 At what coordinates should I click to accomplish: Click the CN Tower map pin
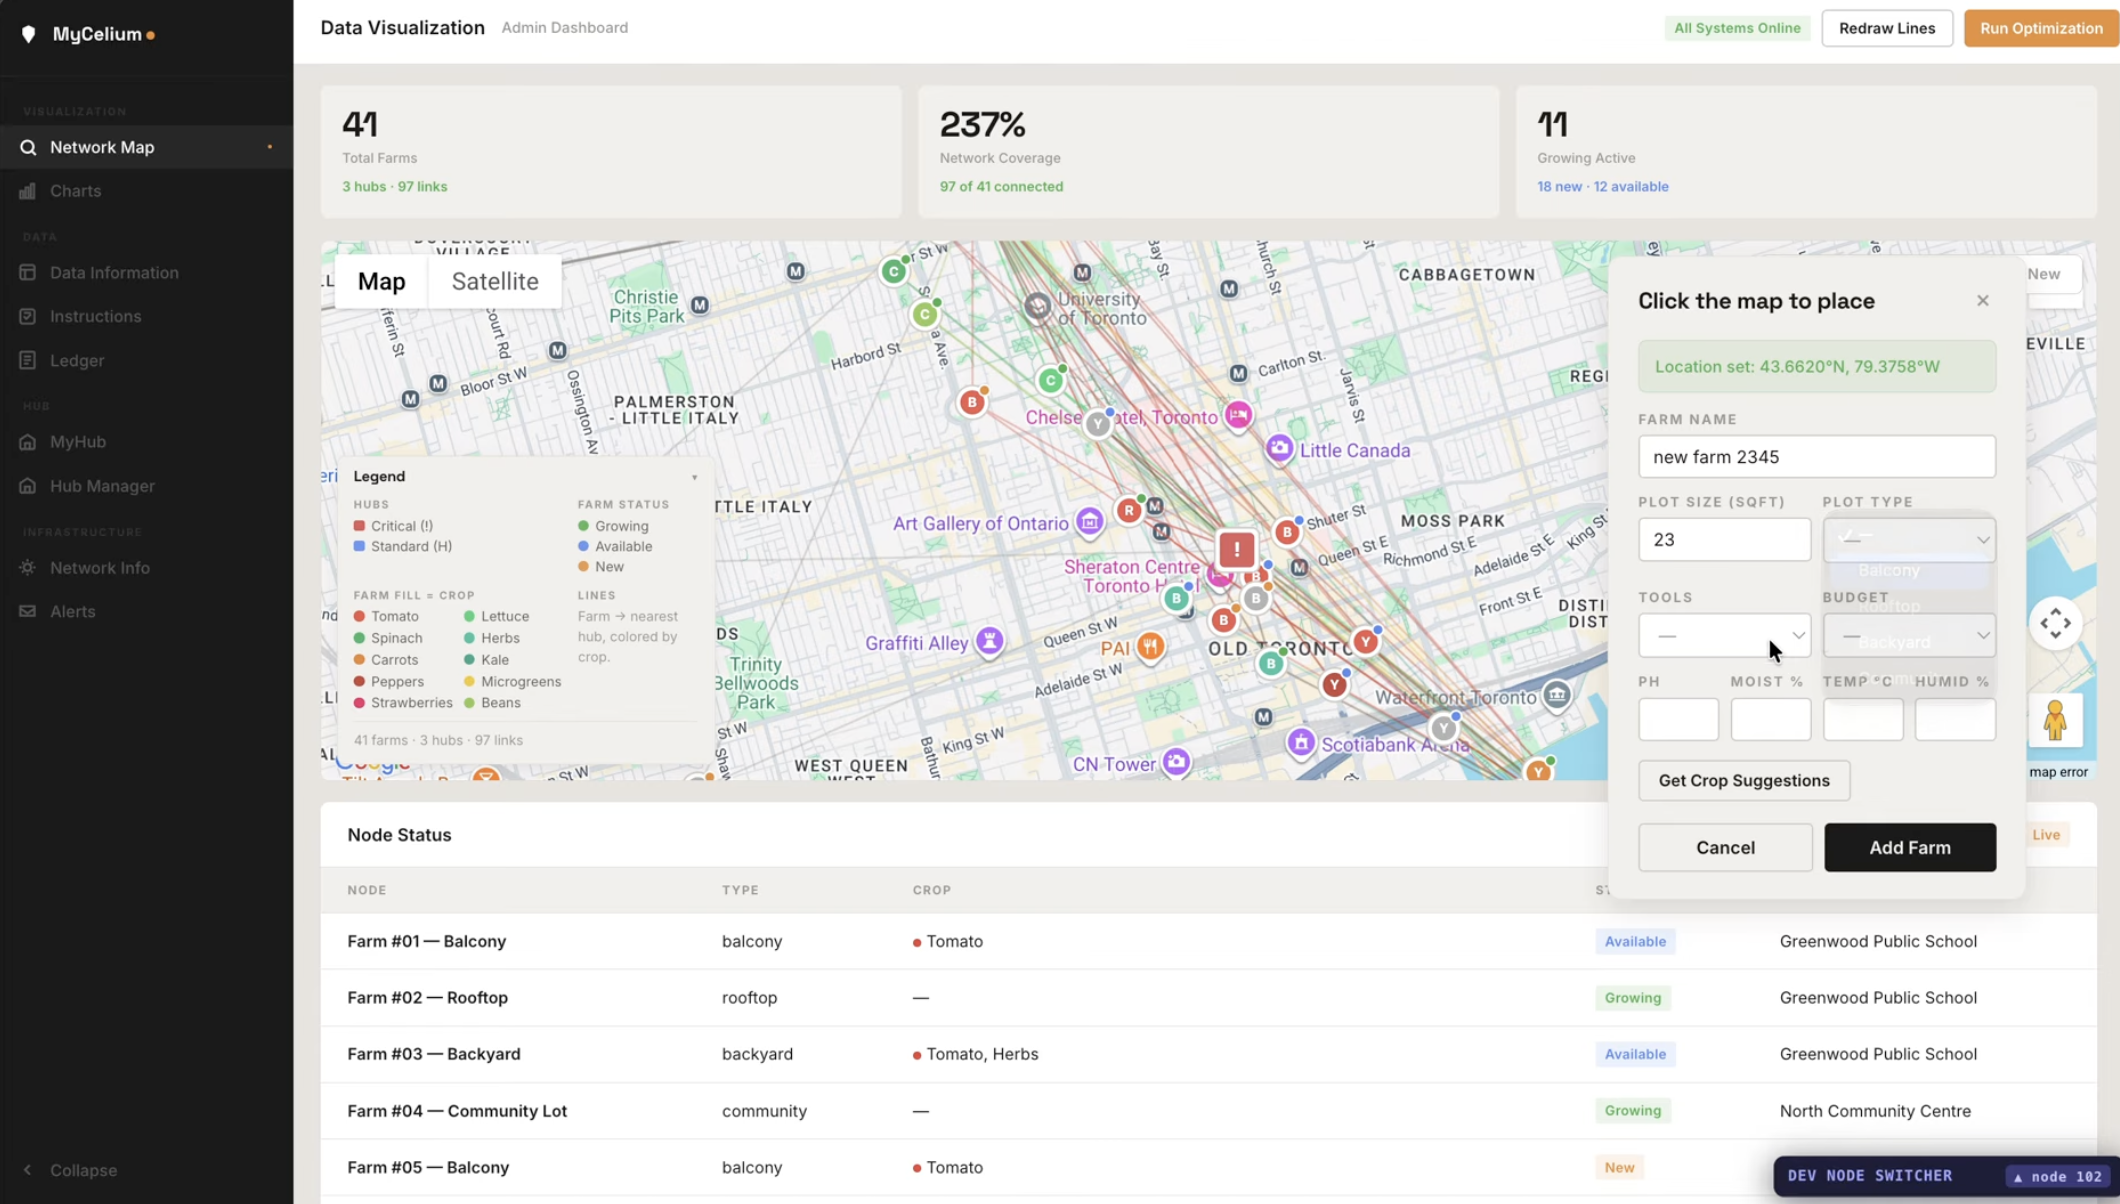pyautogui.click(x=1176, y=763)
